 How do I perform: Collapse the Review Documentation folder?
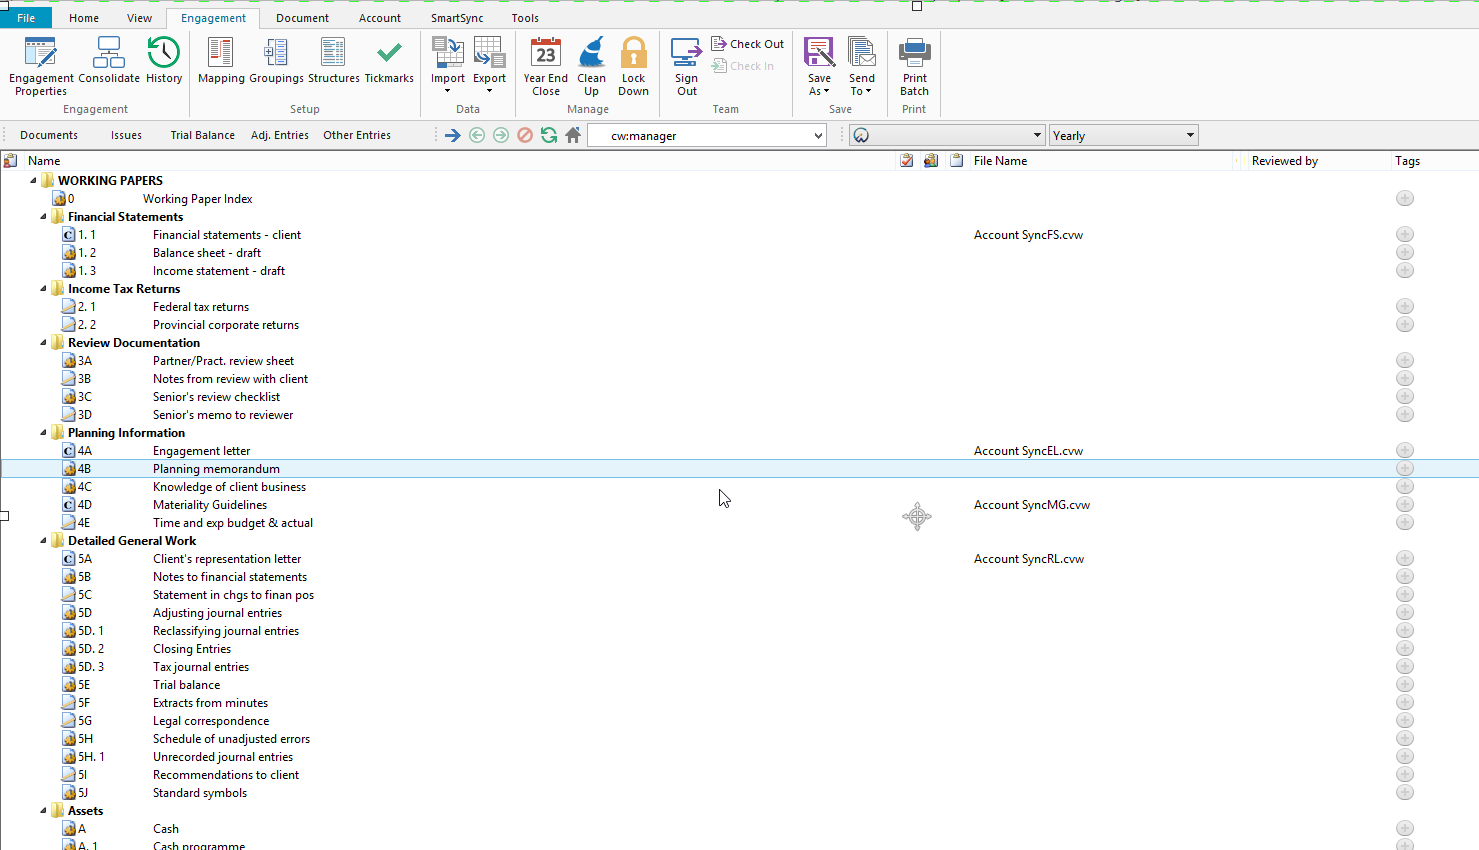pos(43,343)
